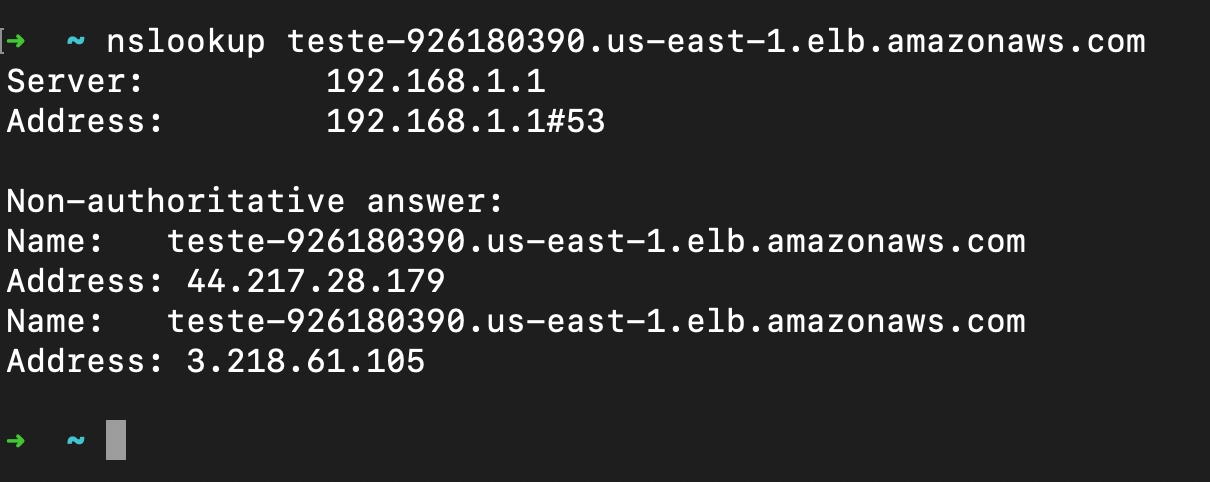Image resolution: width=1210 pixels, height=482 pixels.
Task: Click the 'Address:' label before 3.218.61.105
Action: click(86, 362)
